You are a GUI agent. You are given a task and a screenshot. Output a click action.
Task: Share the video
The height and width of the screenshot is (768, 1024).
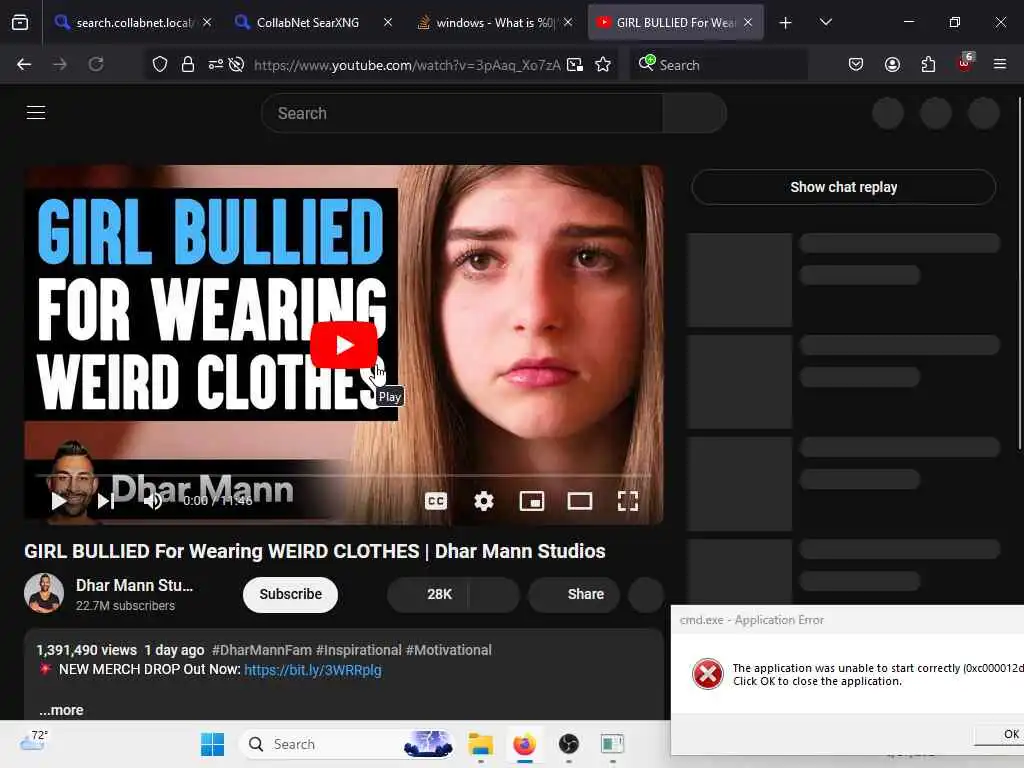574,594
